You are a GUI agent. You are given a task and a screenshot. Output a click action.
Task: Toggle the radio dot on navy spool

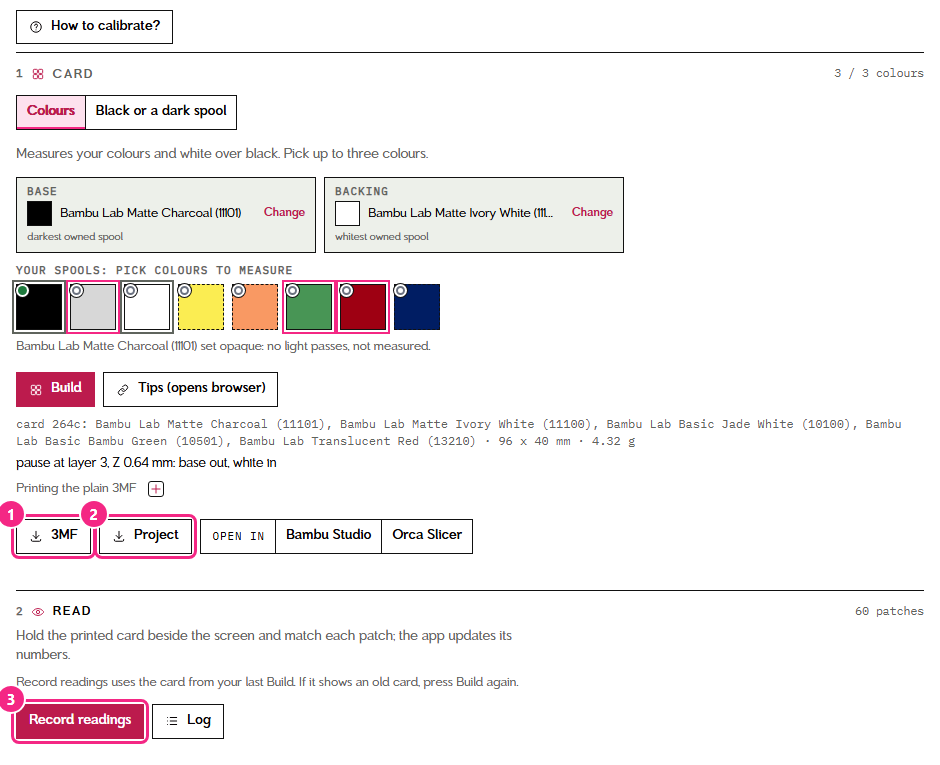[x=400, y=291]
